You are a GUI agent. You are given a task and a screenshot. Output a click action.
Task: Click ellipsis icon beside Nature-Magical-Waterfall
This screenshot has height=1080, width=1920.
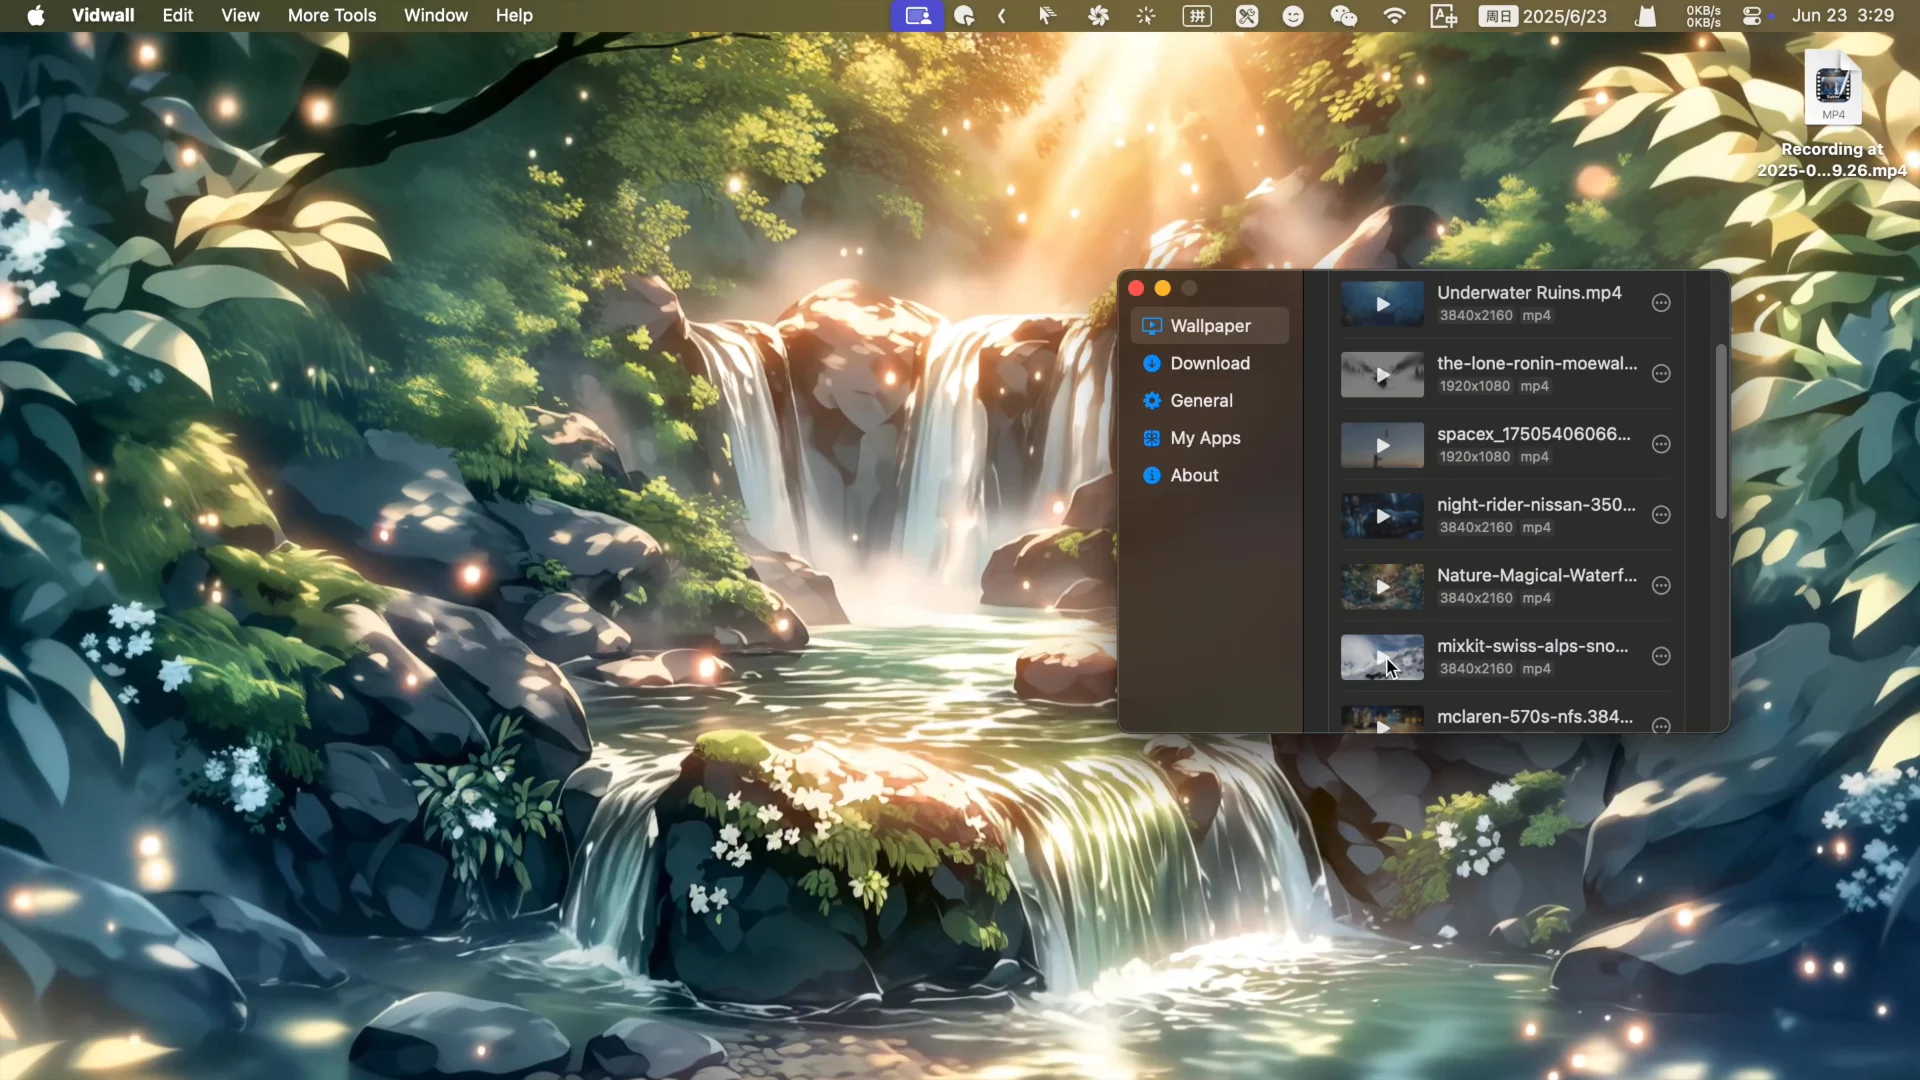tap(1661, 586)
